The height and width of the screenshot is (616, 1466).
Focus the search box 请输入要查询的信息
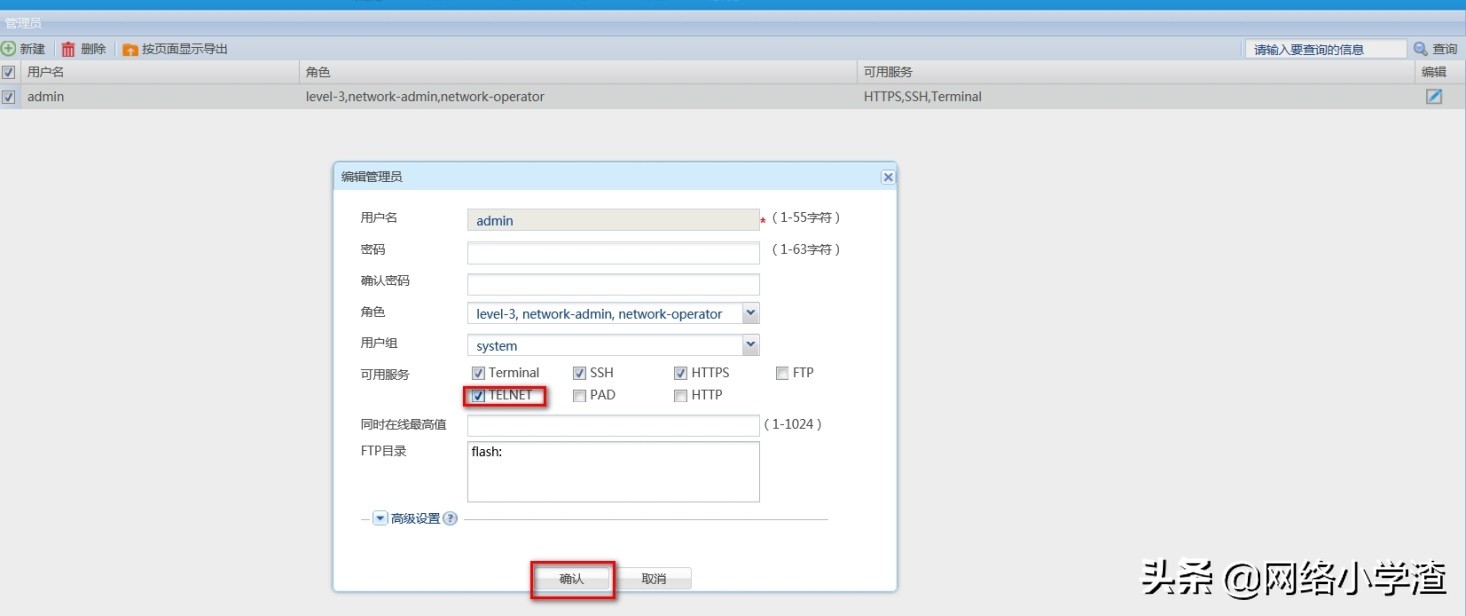(x=1325, y=49)
